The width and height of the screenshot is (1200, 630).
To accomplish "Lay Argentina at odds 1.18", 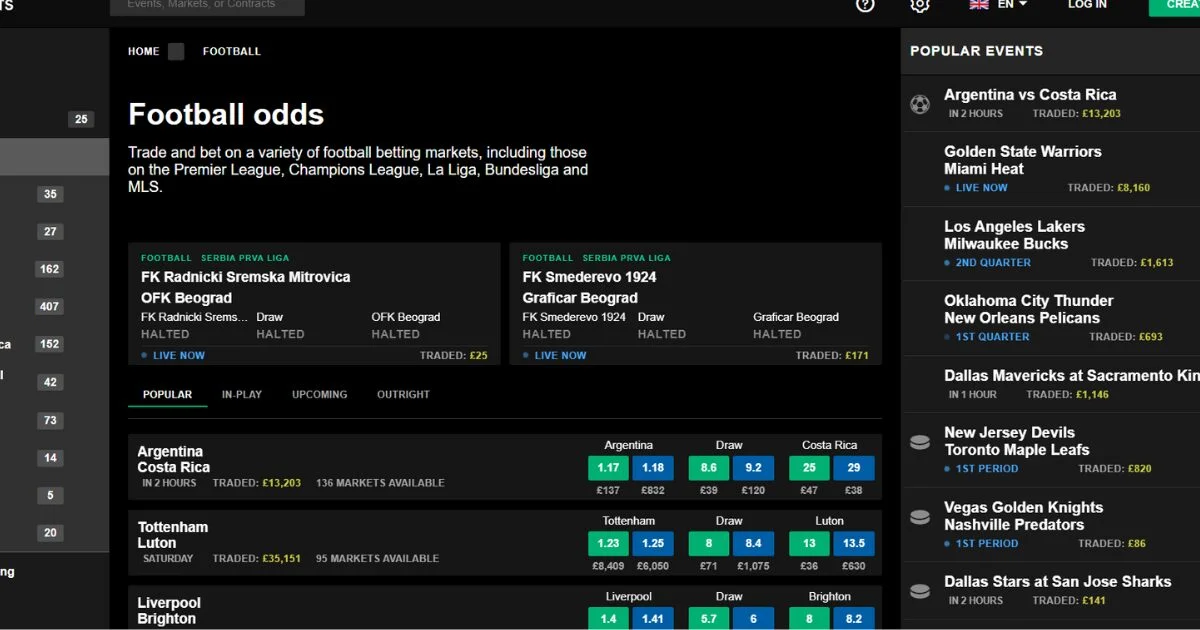I will pyautogui.click(x=653, y=468).
